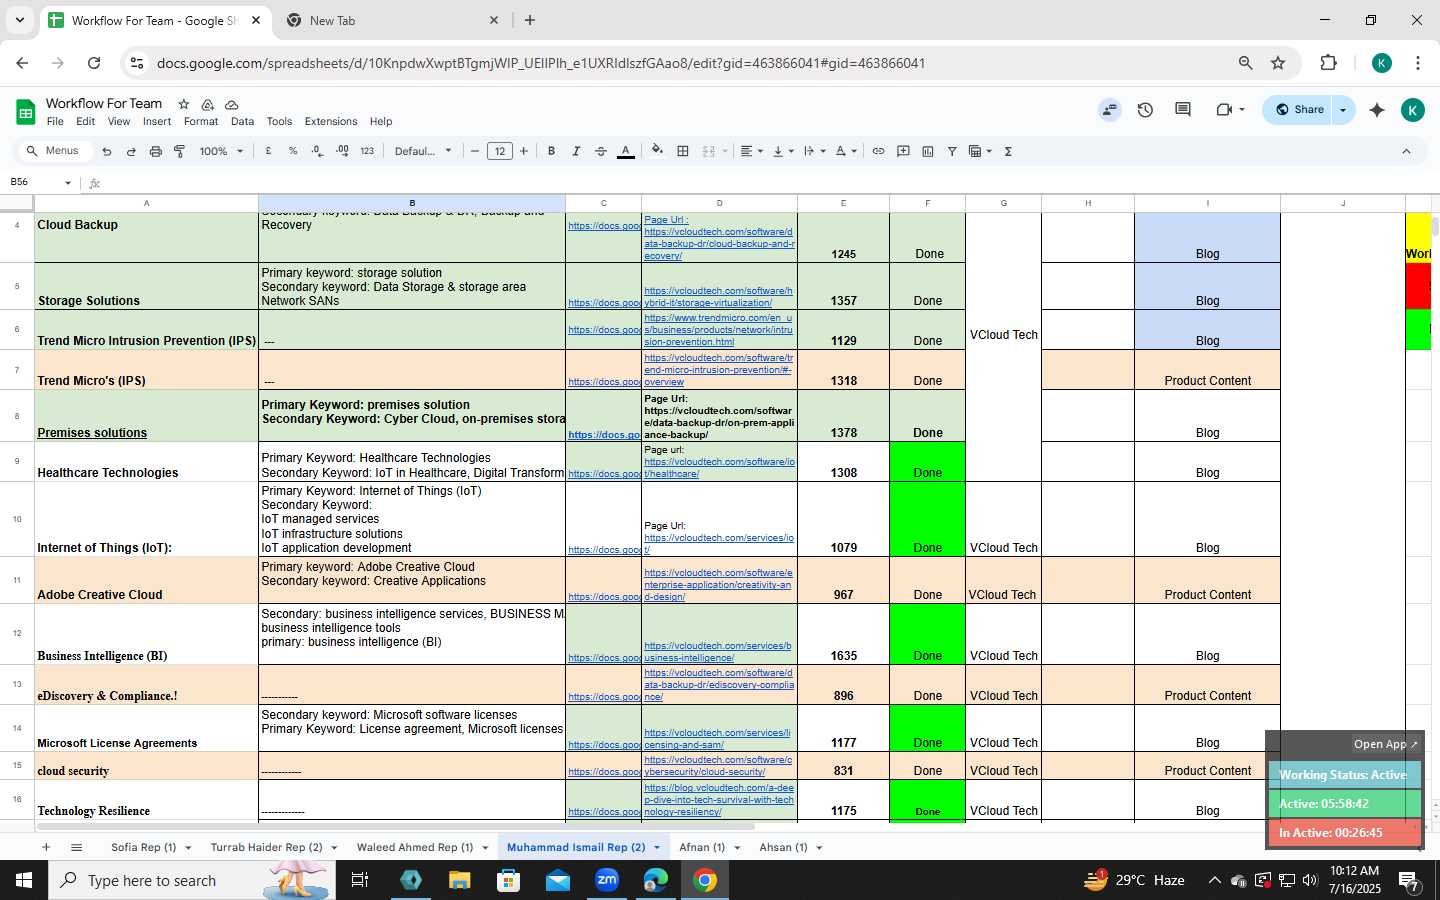Collapse the toolbar with the chevron
The width and height of the screenshot is (1440, 900).
(1406, 151)
